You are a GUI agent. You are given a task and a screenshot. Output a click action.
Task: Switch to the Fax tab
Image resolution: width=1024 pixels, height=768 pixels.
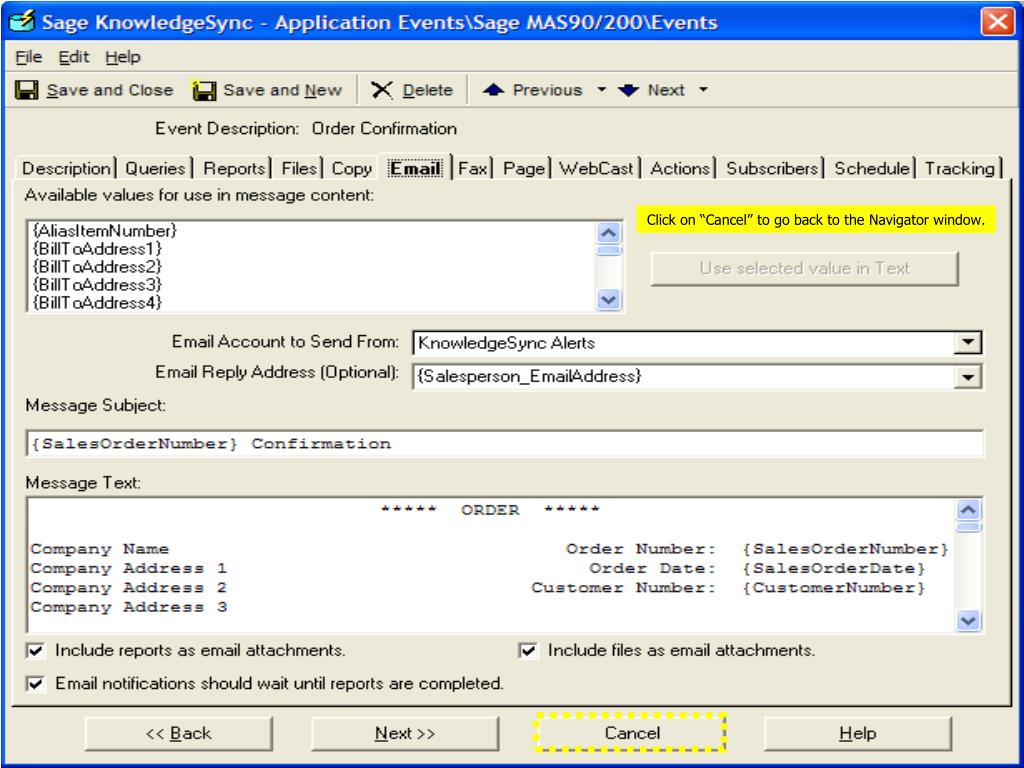[x=473, y=168]
